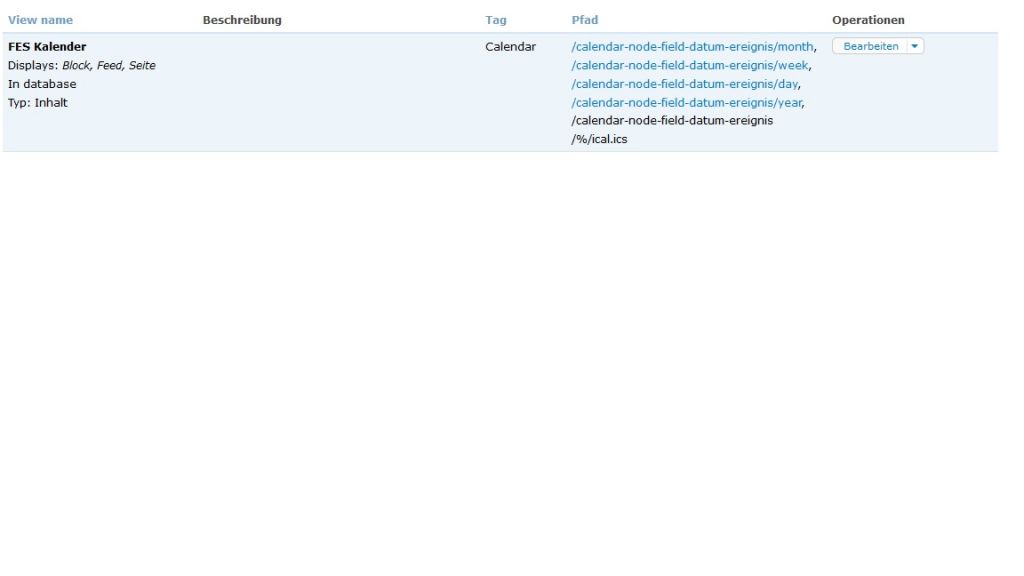The height and width of the screenshot is (576, 1024).
Task: Click the Beschreibung column header
Action: click(241, 20)
